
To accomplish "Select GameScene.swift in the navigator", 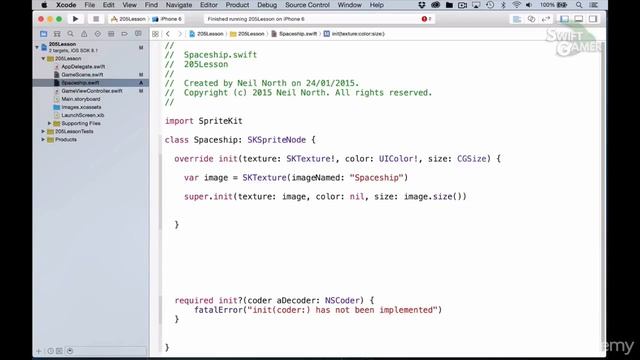I will click(82, 75).
